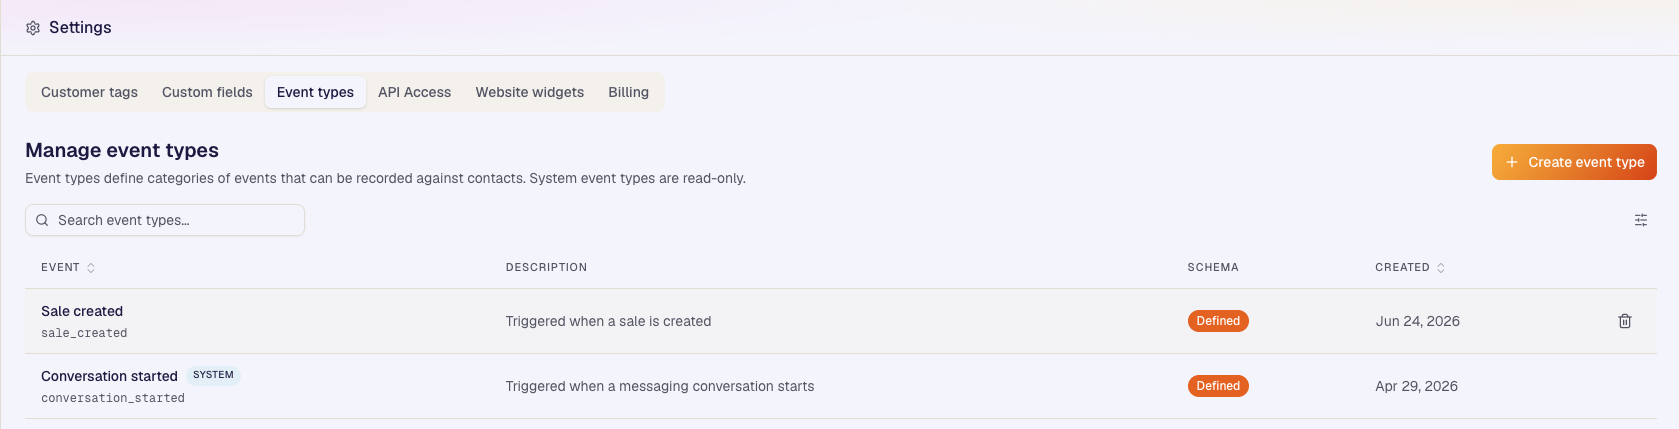Focus the Search event types field
Screen dimensions: 1679x429
click(165, 220)
